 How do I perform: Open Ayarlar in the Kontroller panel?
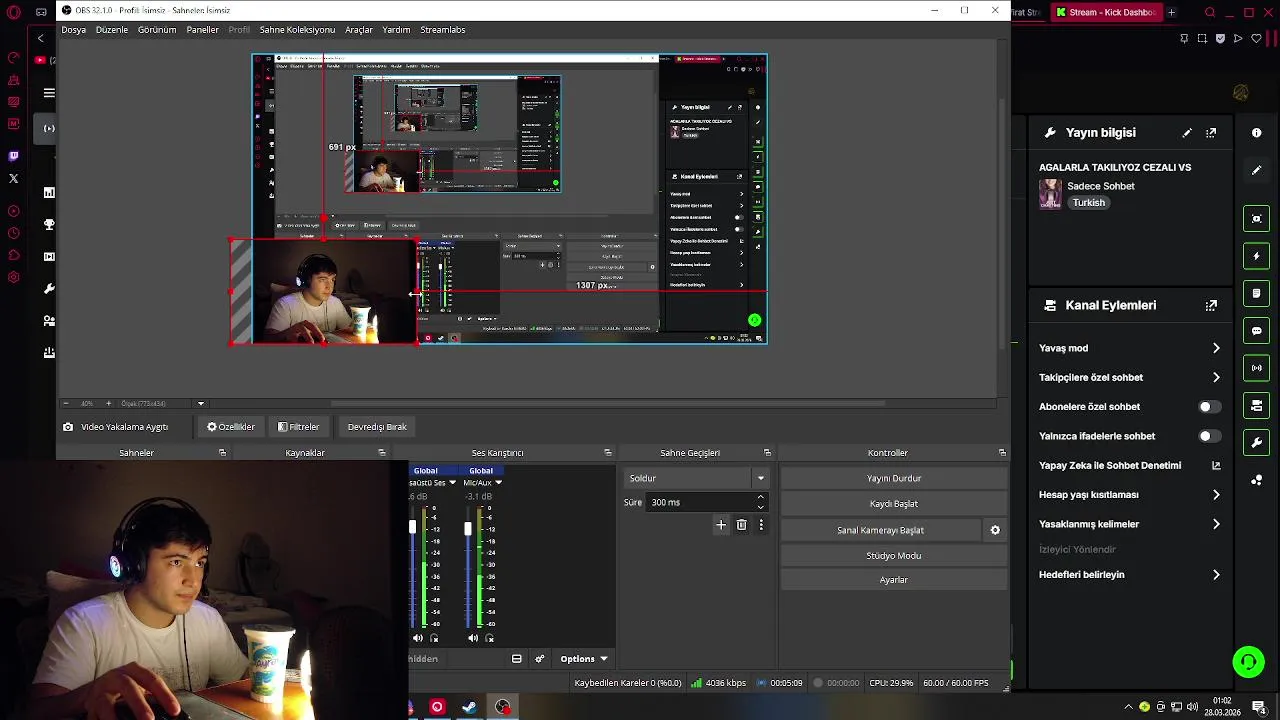[x=894, y=580]
